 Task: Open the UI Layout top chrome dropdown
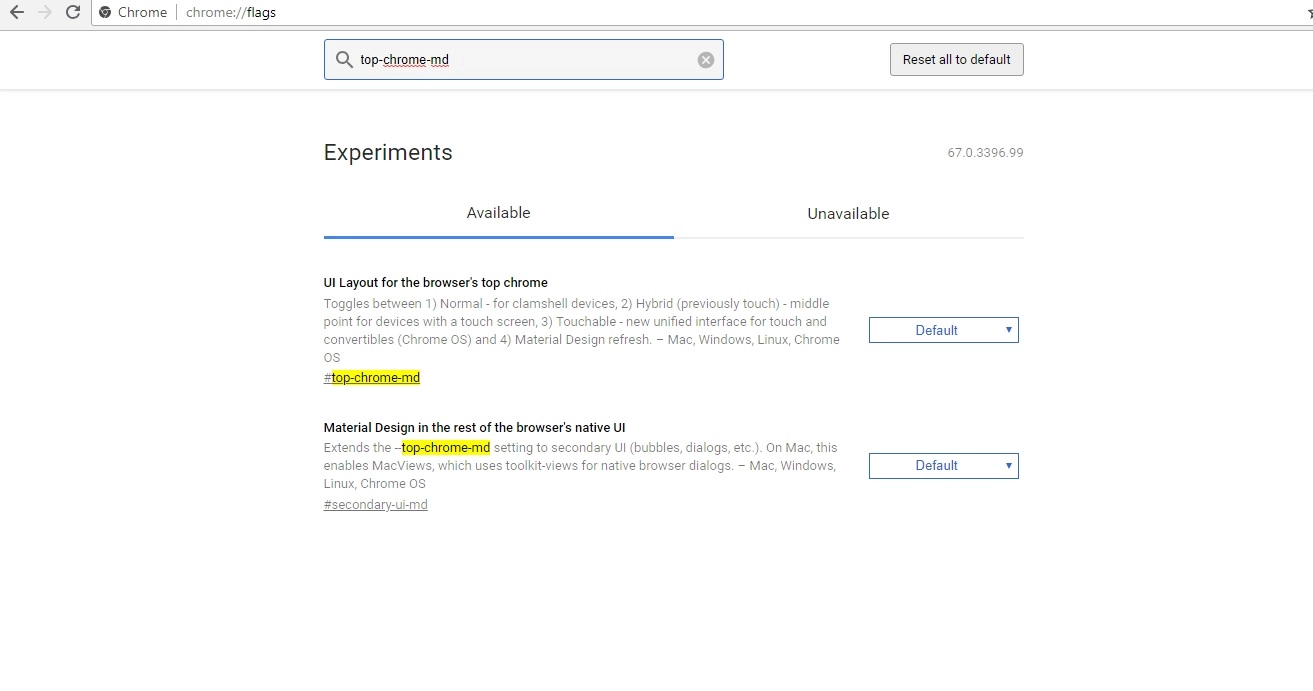(943, 330)
